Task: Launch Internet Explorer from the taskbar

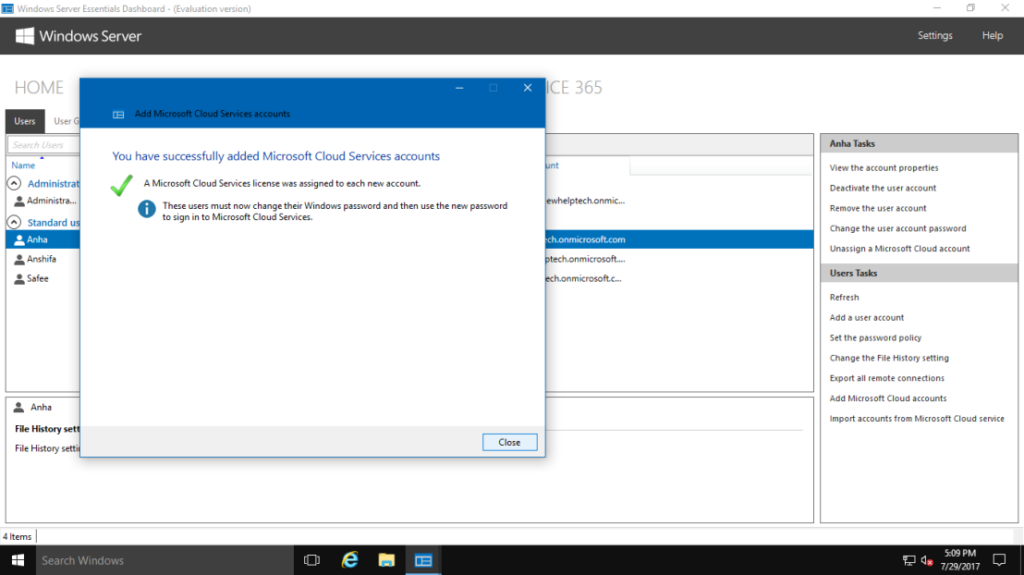Action: [350, 561]
